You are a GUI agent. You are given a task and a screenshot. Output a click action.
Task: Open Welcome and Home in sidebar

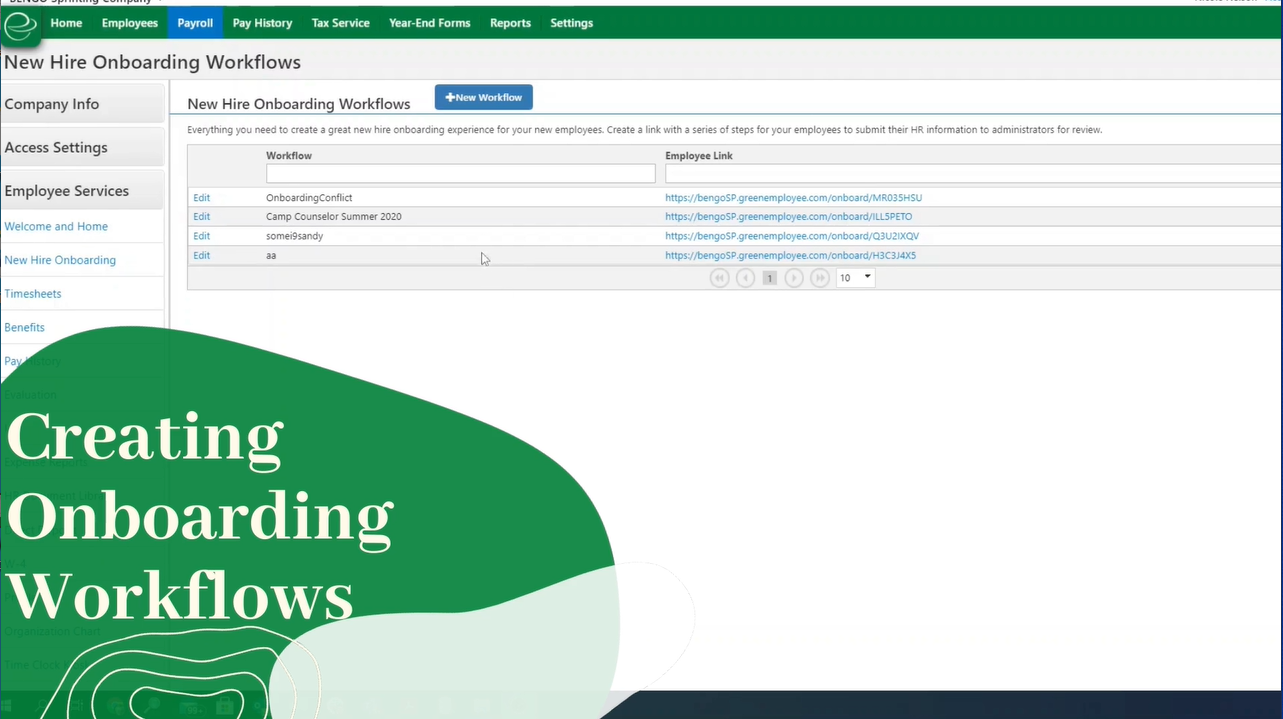(x=56, y=226)
